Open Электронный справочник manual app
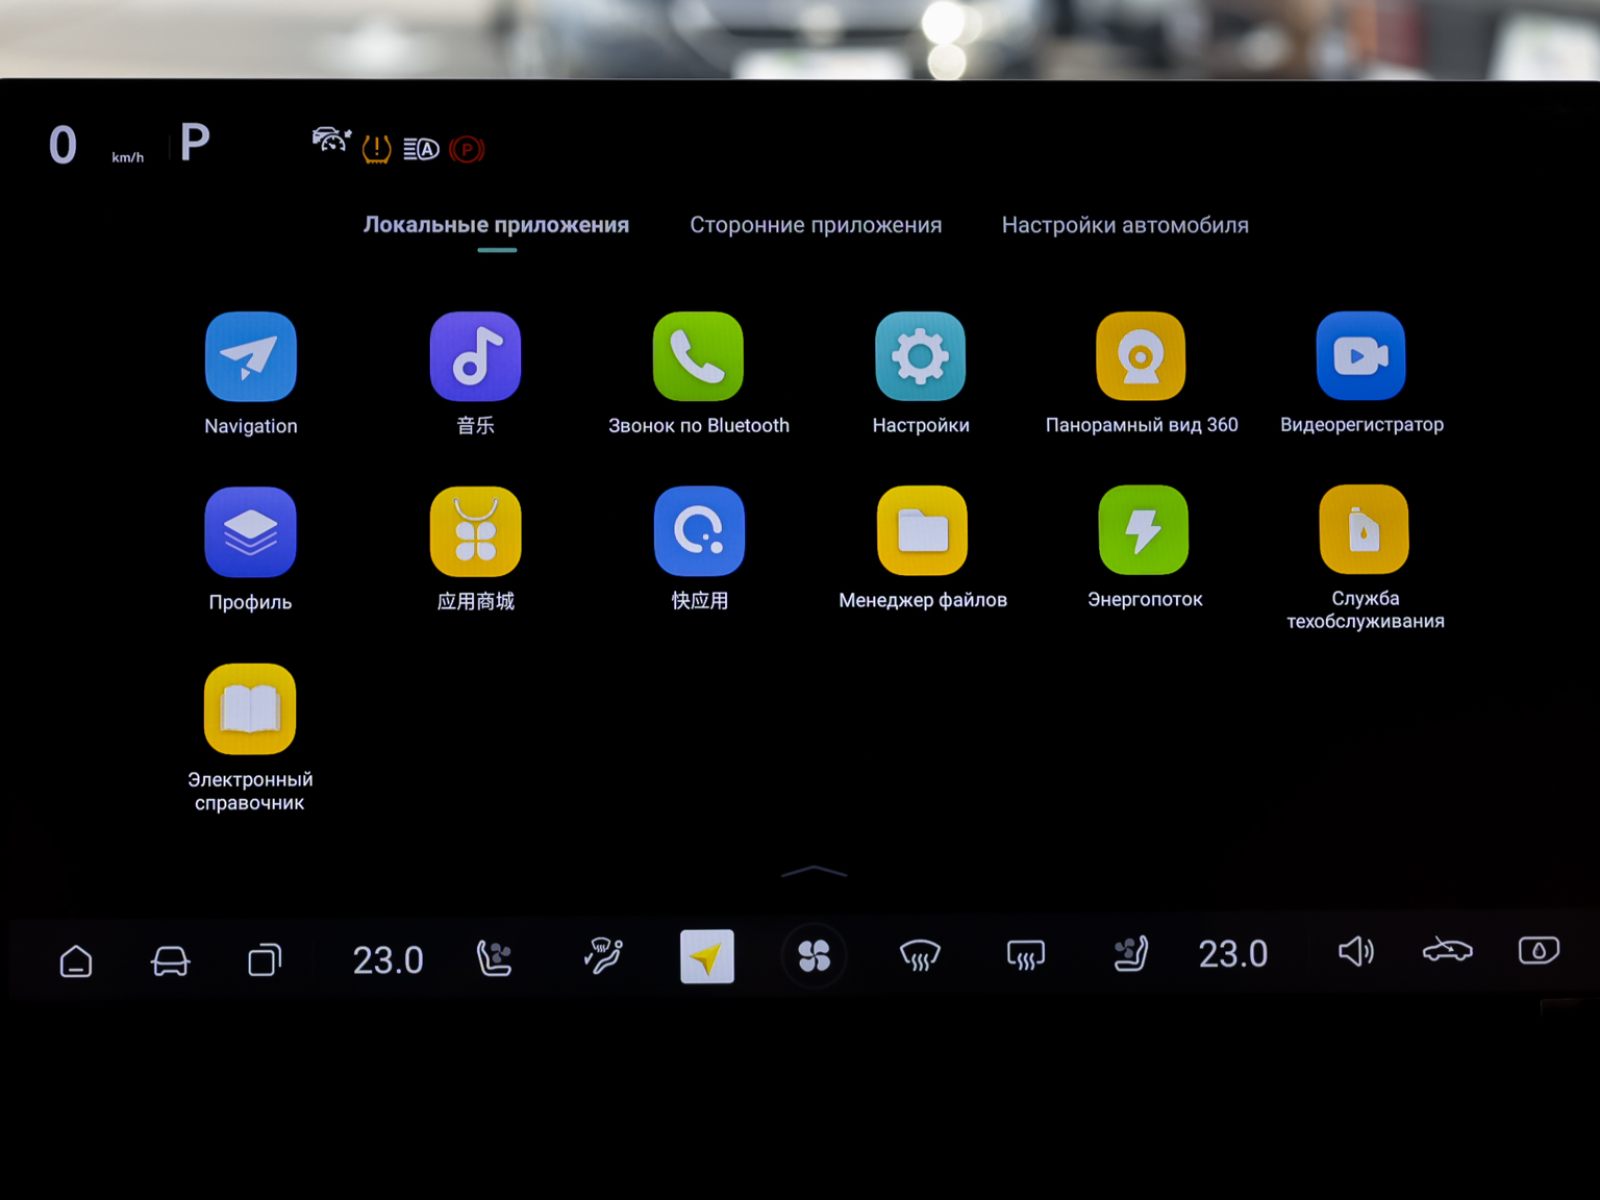 click(x=250, y=709)
